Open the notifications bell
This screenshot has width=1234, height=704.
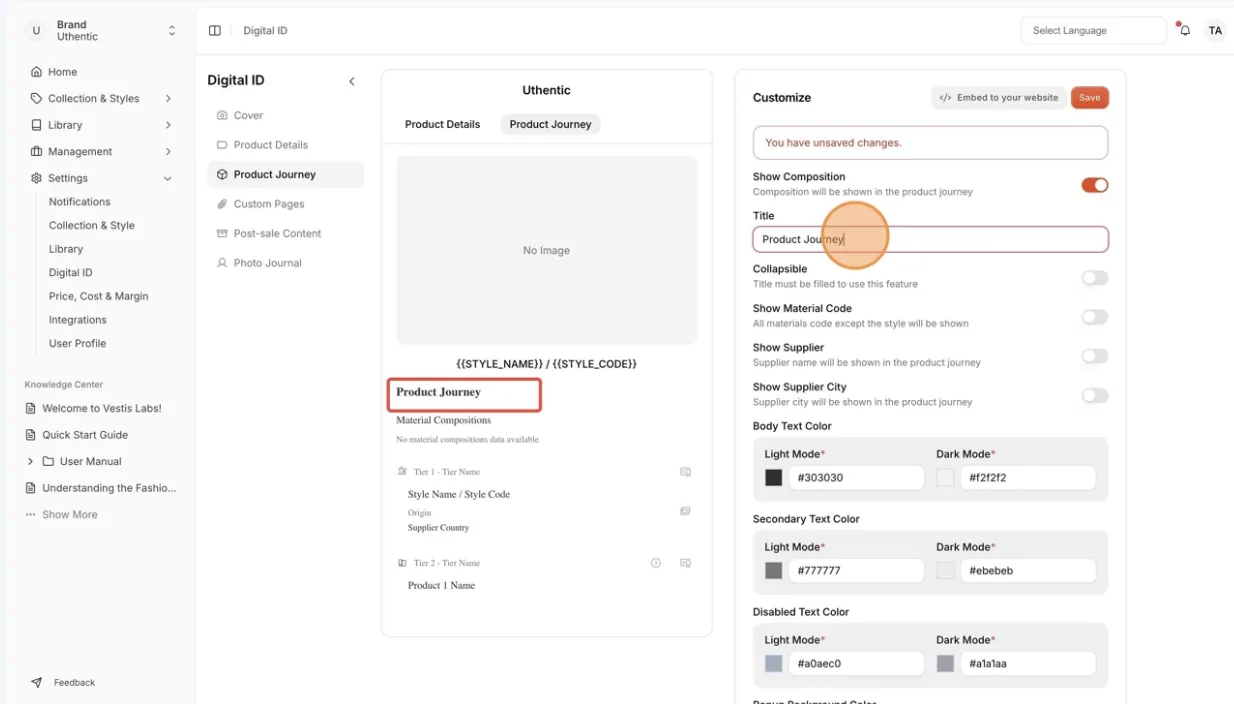pyautogui.click(x=1184, y=31)
